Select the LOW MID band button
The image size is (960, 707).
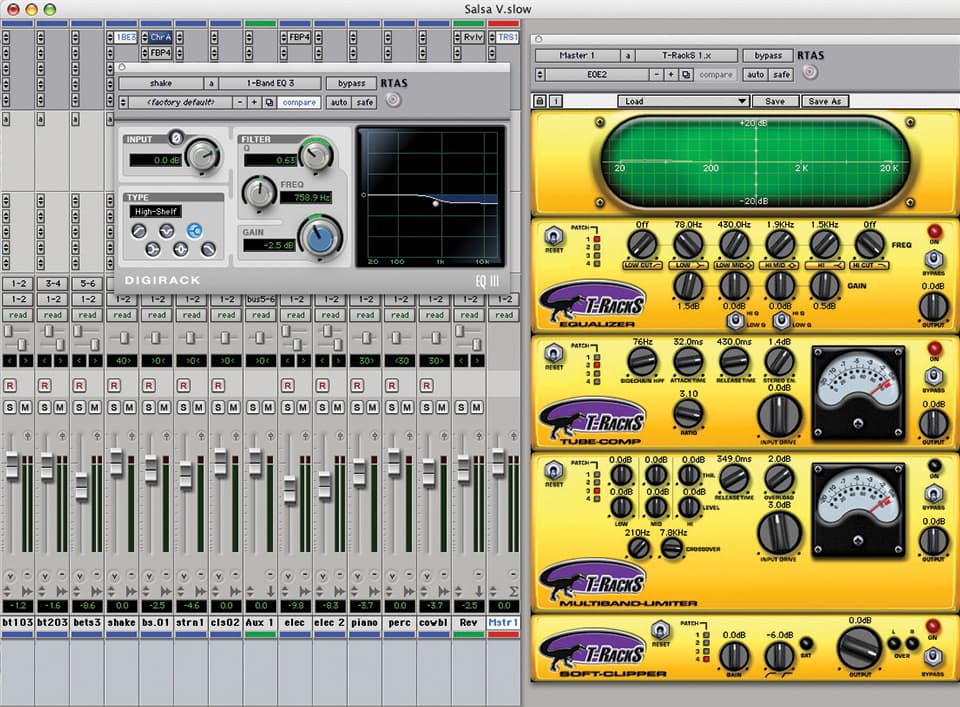[733, 266]
